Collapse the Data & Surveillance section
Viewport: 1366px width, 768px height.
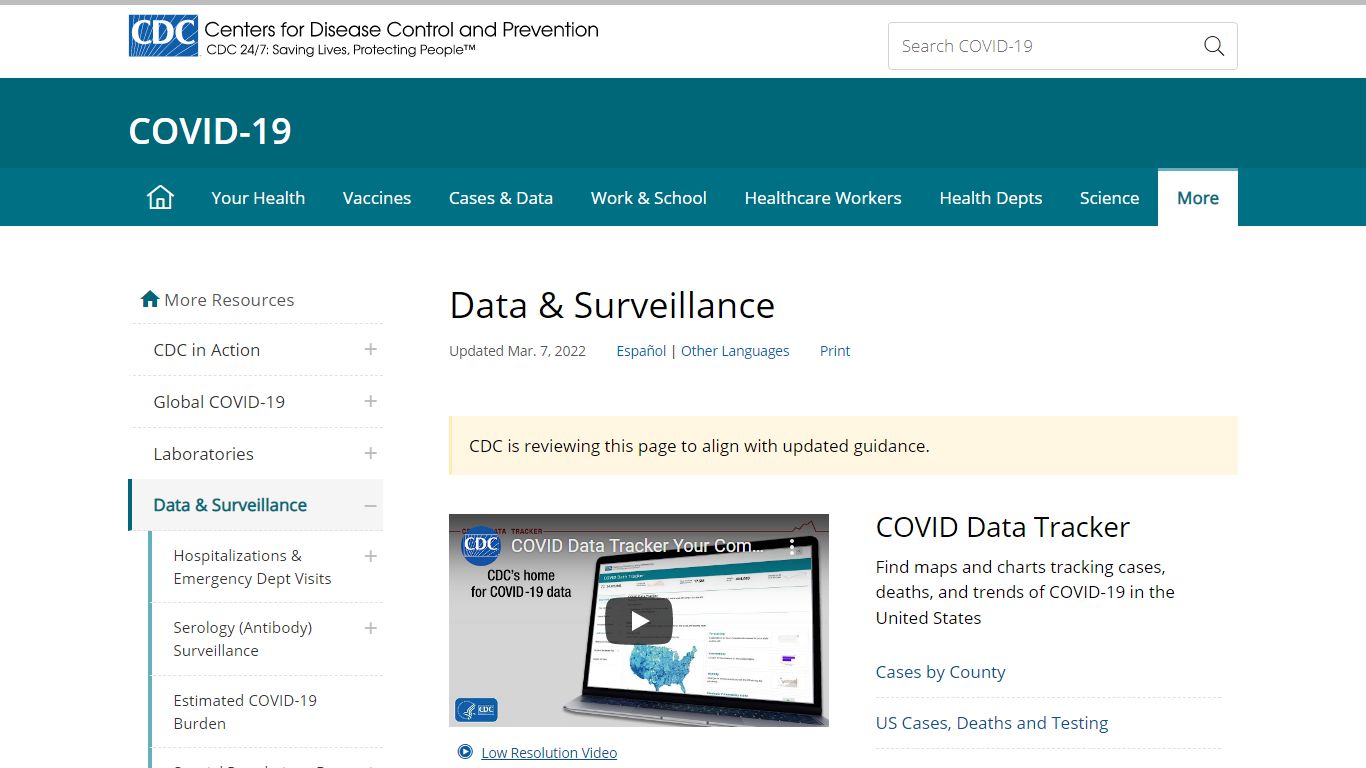click(x=370, y=505)
